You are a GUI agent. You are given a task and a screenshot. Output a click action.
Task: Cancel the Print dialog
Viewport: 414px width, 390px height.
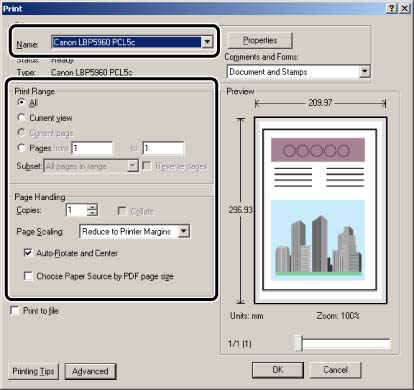(x=336, y=370)
